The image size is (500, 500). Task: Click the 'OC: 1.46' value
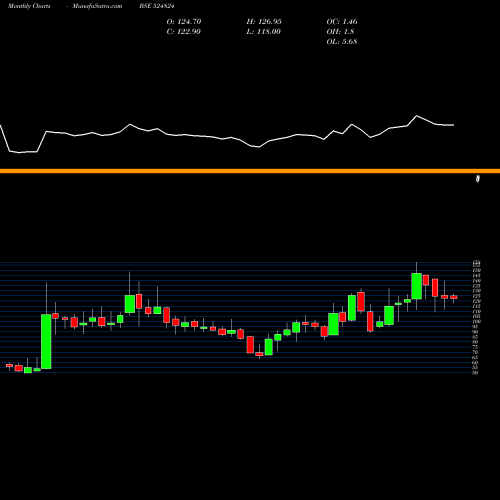click(342, 22)
